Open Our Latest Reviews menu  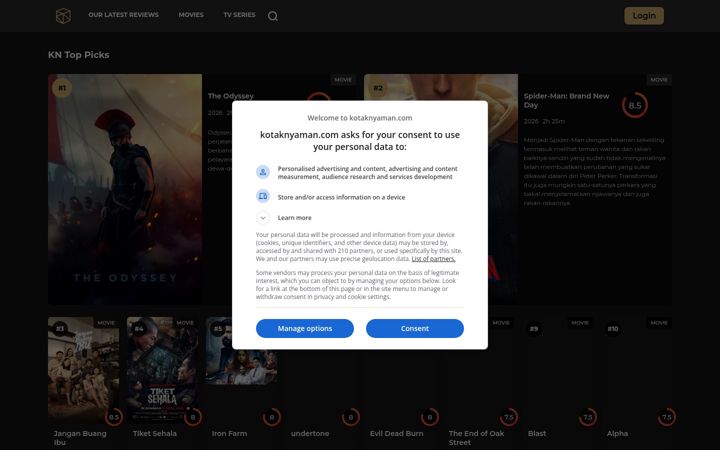(x=124, y=15)
